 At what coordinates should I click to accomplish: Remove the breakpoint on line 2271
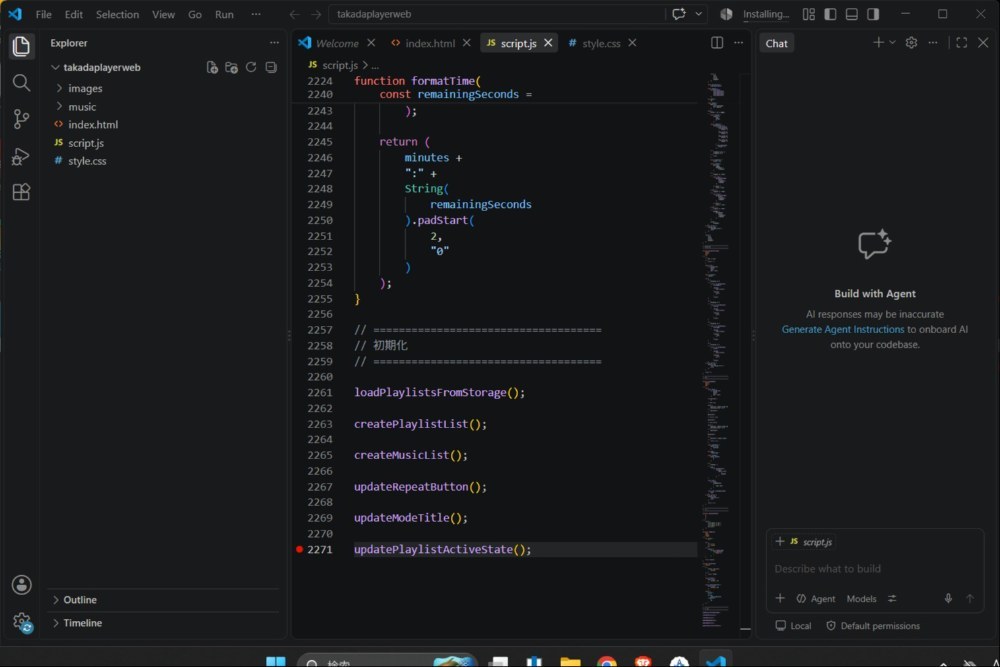point(299,549)
